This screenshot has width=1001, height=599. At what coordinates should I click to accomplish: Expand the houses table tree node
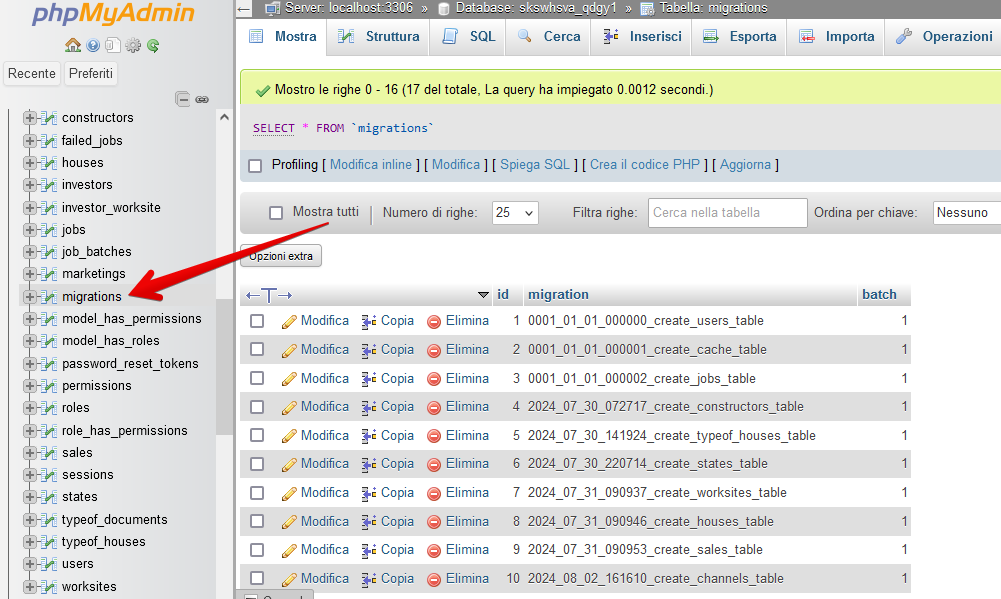coord(30,163)
